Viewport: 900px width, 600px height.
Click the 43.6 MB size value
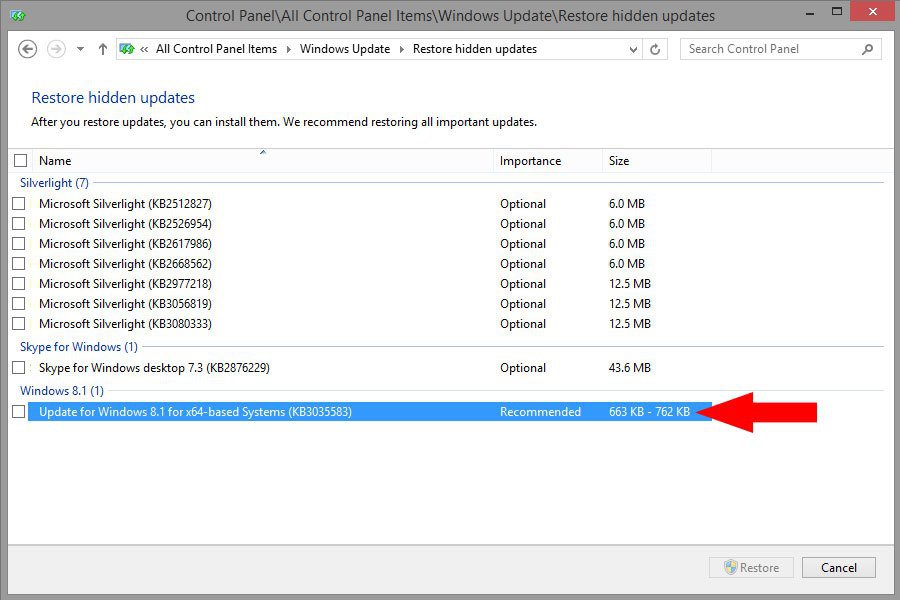(630, 368)
